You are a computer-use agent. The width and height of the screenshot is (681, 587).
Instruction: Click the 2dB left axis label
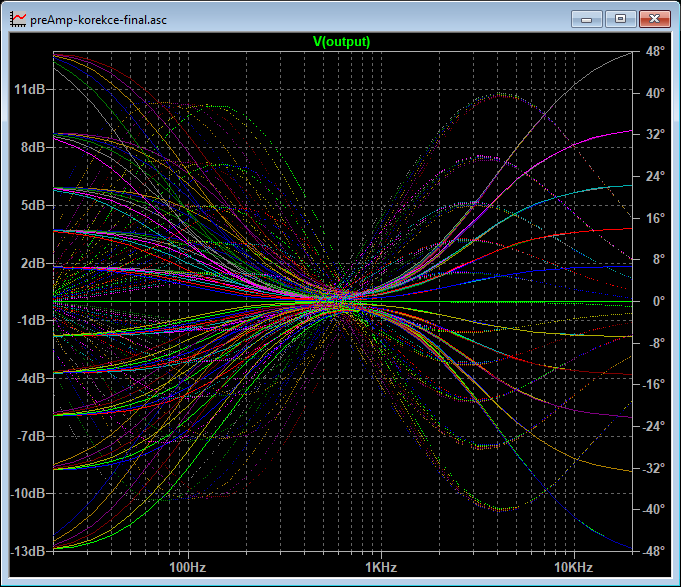33,263
